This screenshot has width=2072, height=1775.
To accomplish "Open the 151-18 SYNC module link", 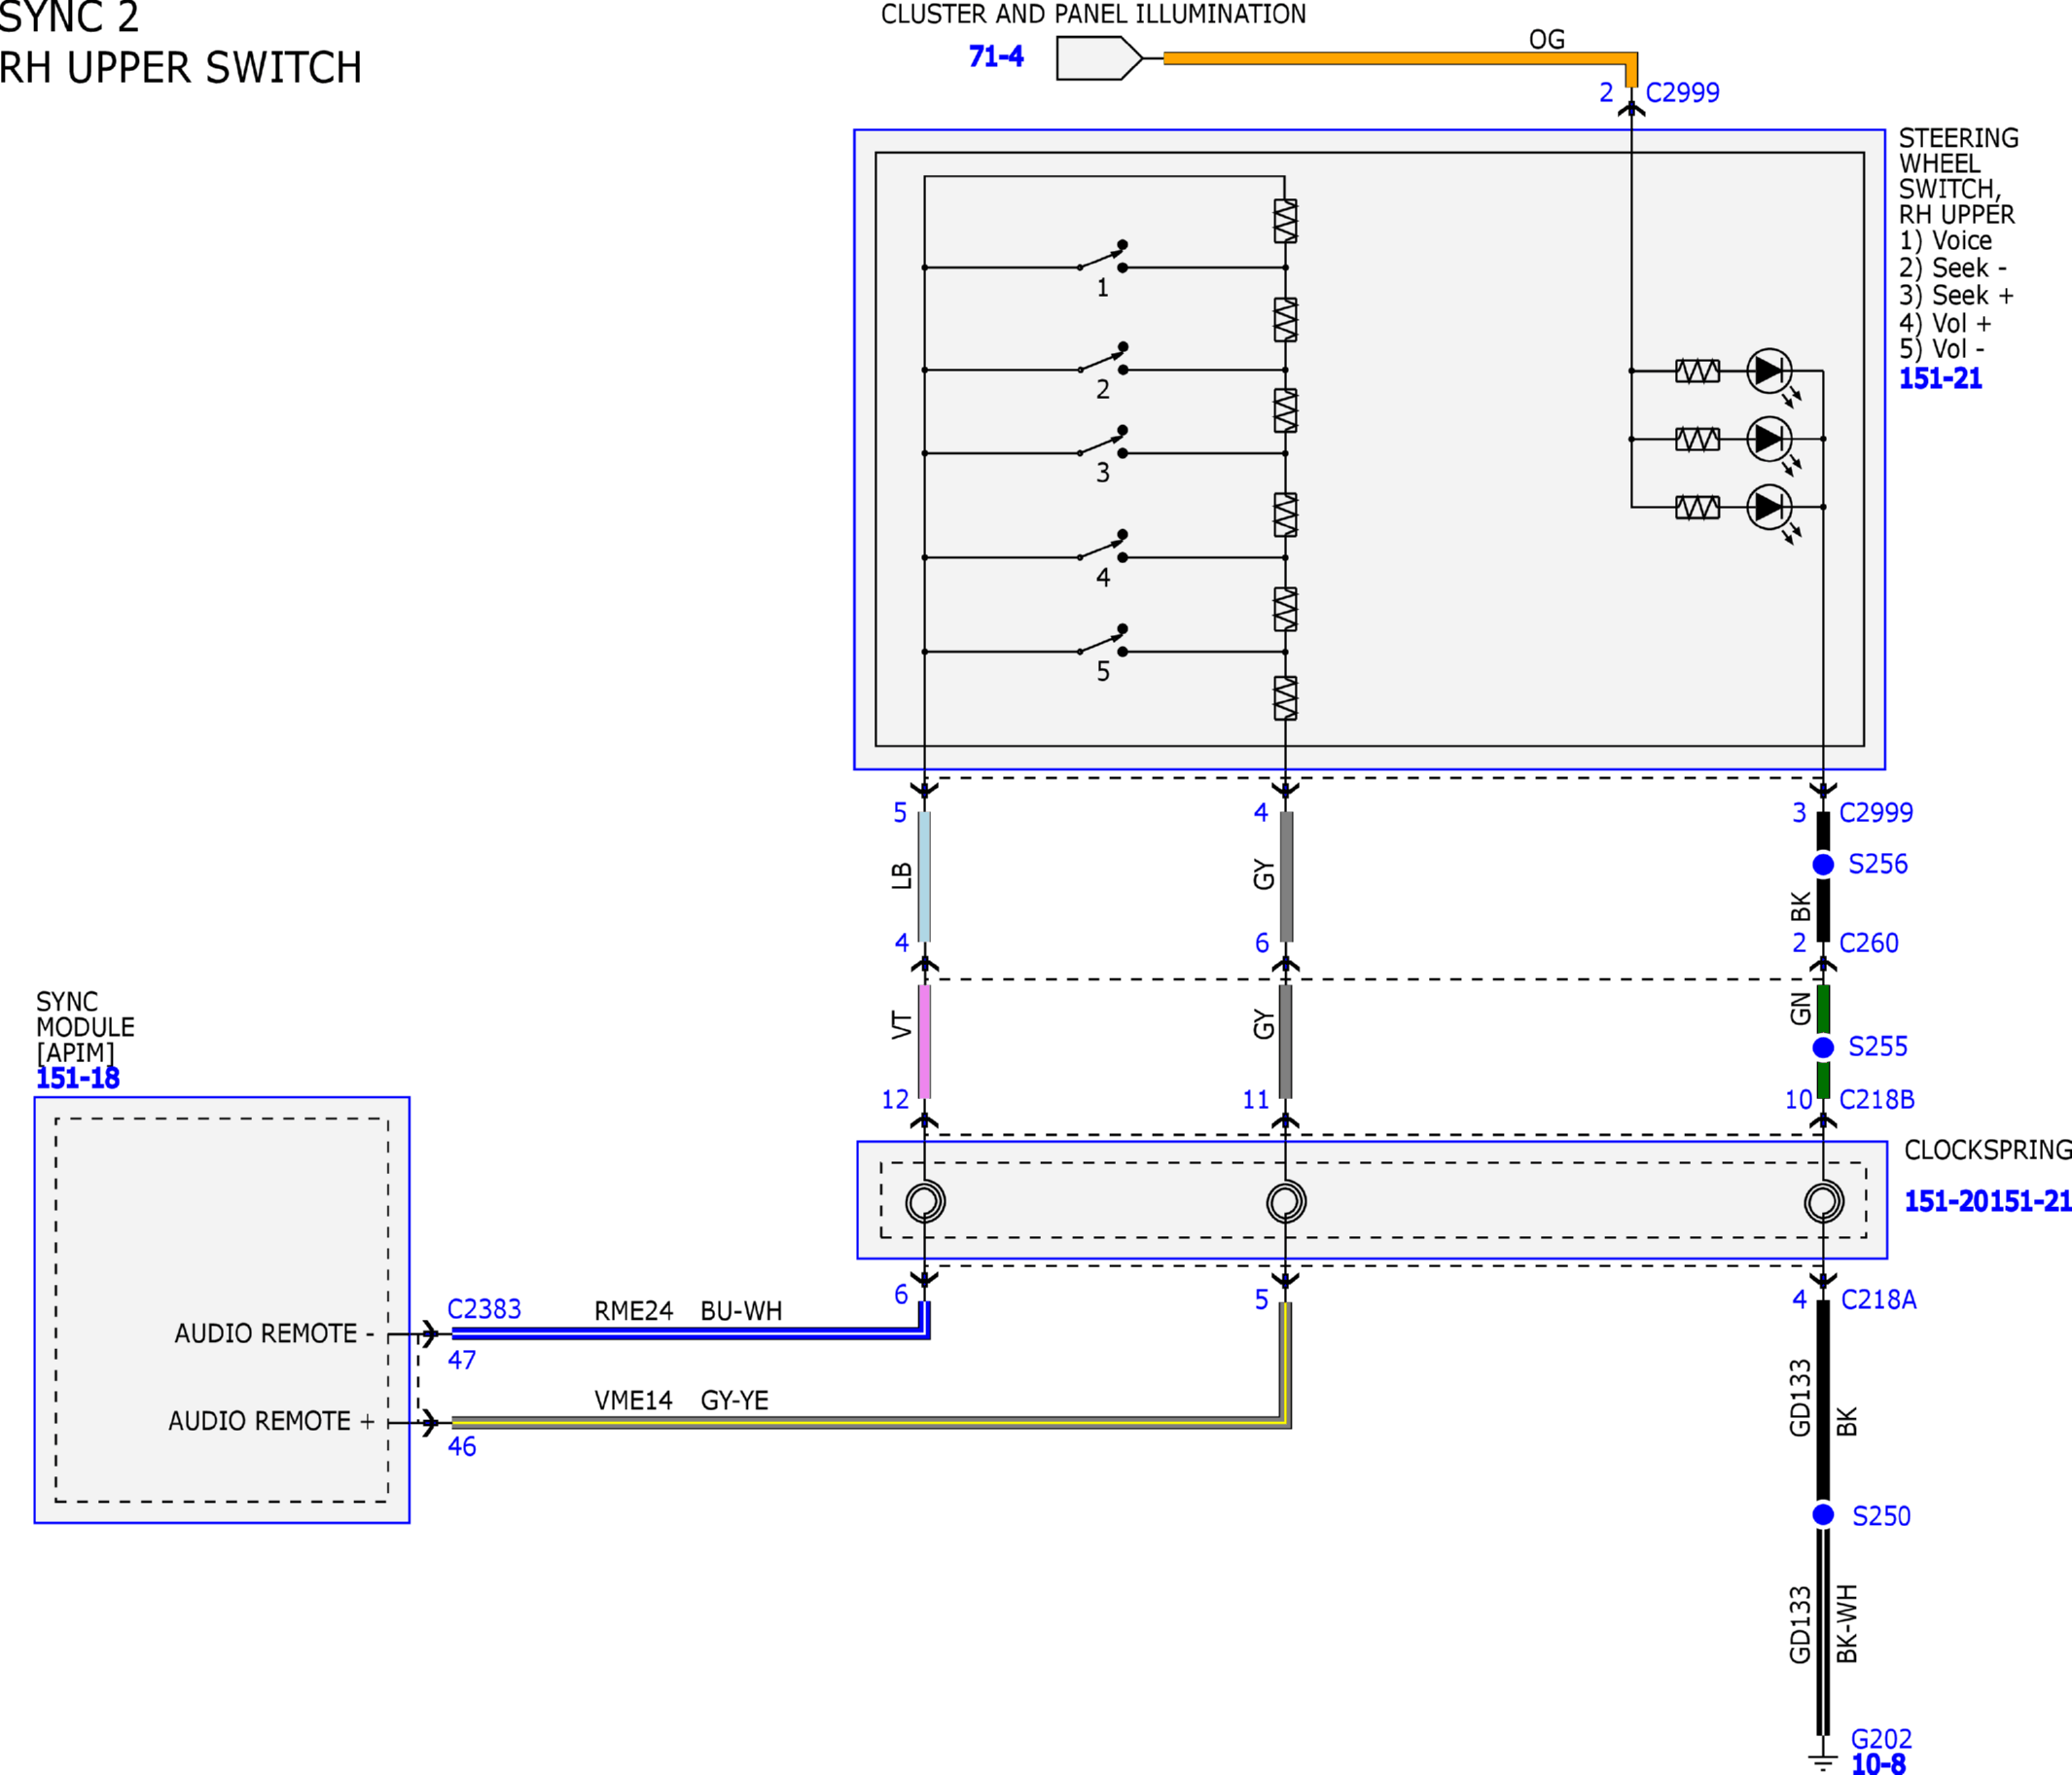I will tap(78, 1078).
